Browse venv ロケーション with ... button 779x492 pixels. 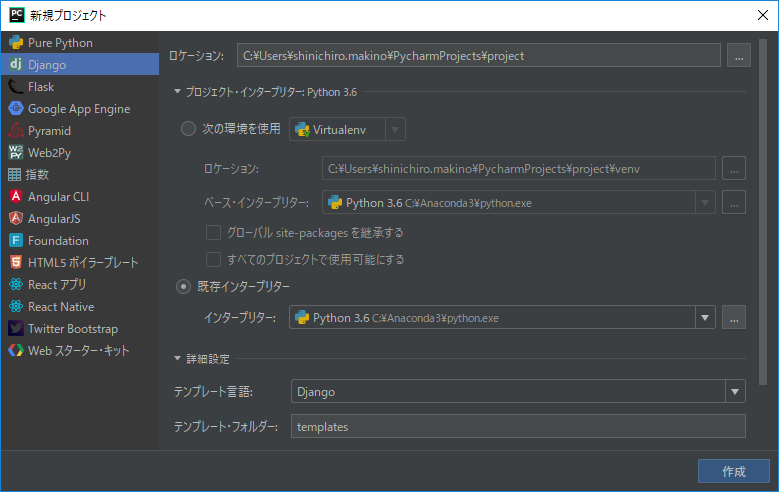tap(734, 168)
